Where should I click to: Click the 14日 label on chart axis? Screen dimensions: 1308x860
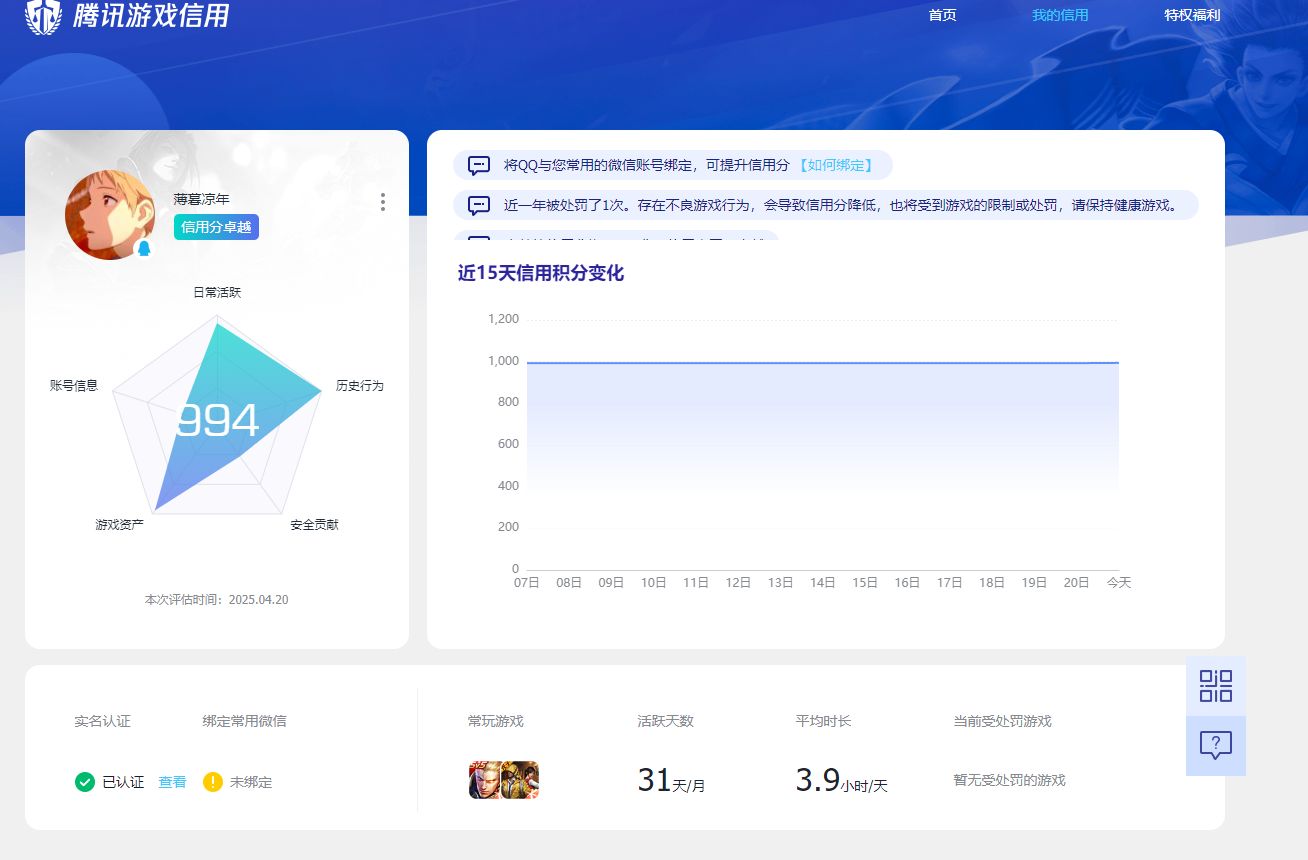click(823, 582)
